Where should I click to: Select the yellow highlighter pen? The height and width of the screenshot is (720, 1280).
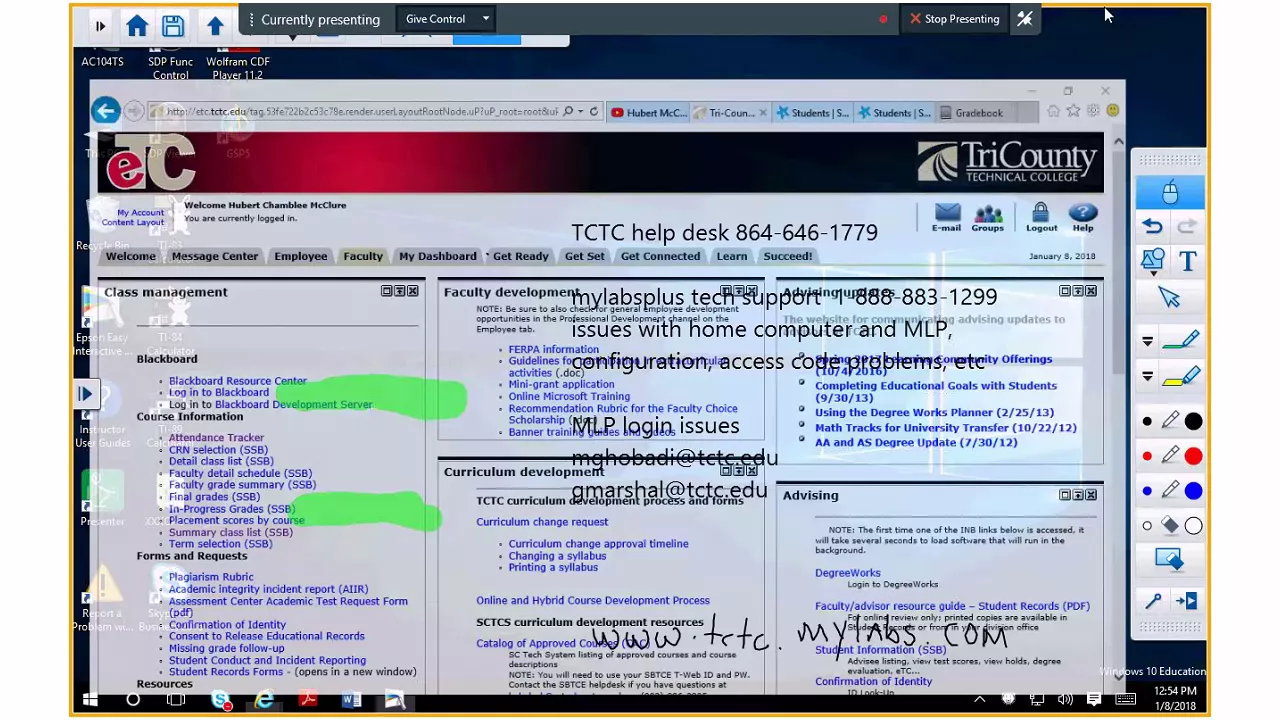pyautogui.click(x=1181, y=377)
